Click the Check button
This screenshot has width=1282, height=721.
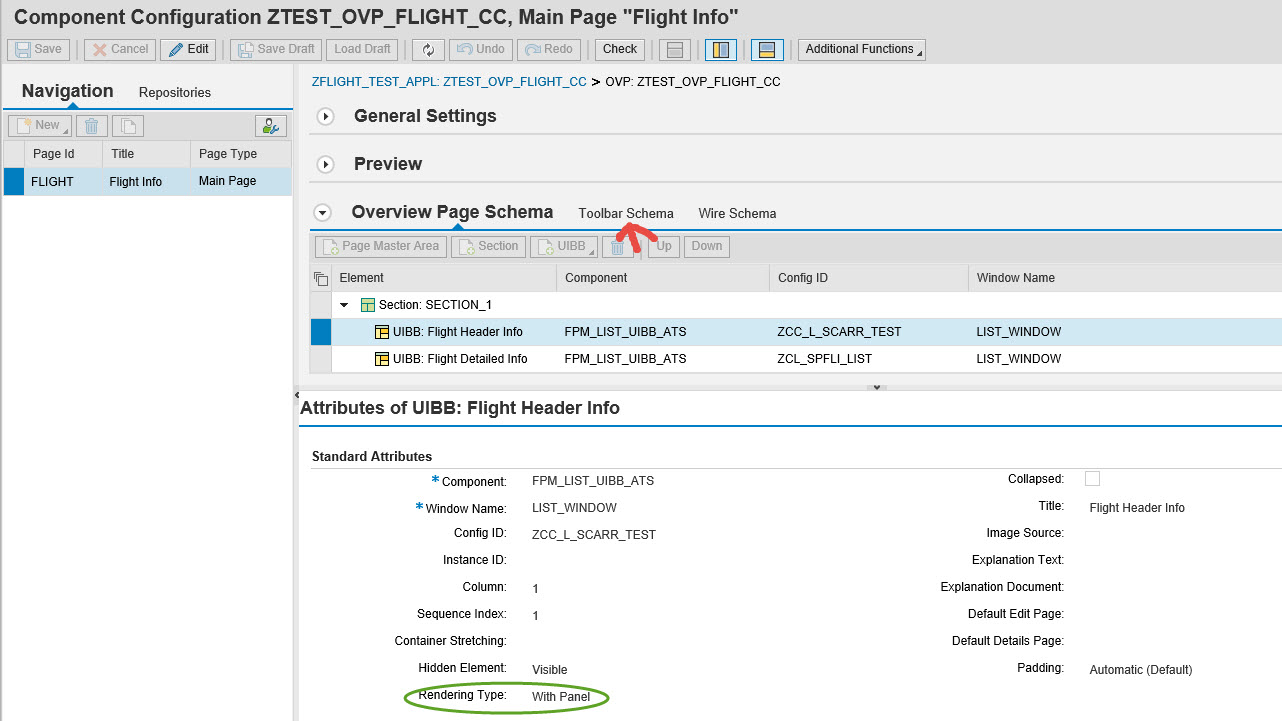pyautogui.click(x=619, y=49)
